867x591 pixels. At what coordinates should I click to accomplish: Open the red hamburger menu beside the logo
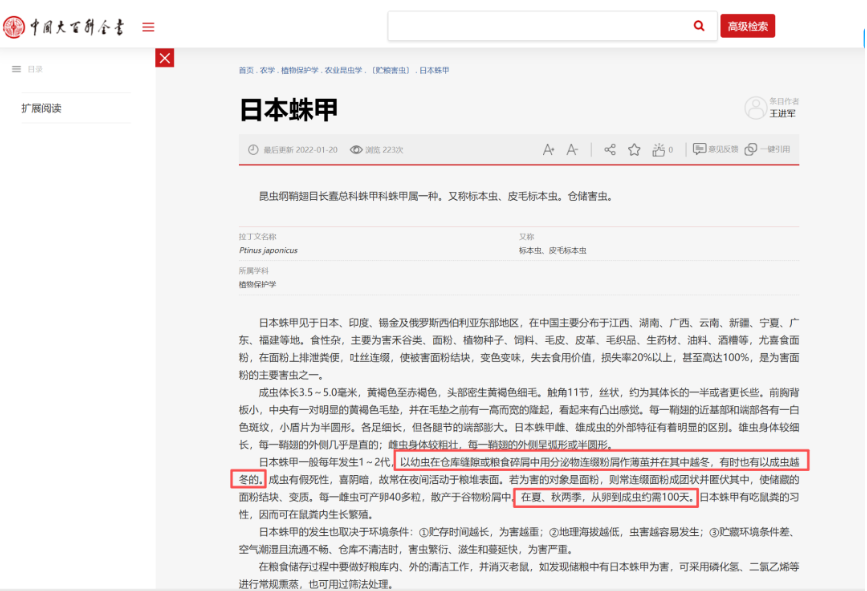[x=148, y=27]
